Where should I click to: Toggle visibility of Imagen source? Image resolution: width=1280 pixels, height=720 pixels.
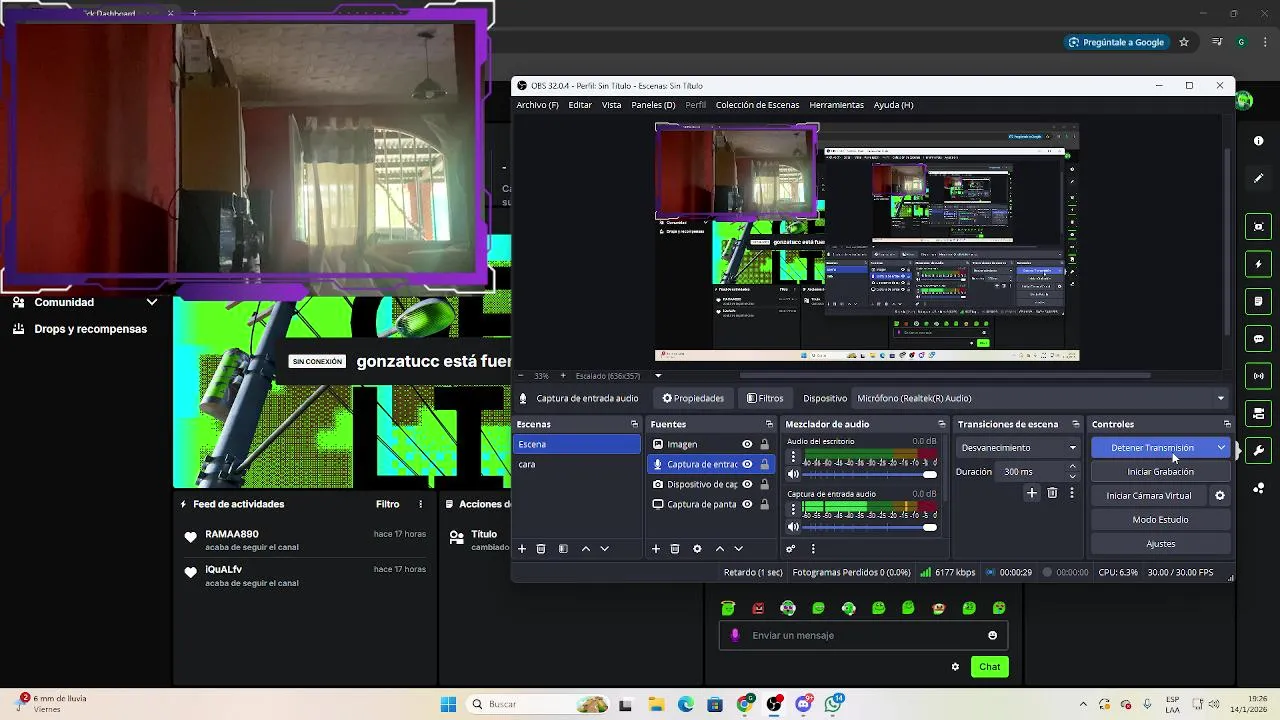pos(747,444)
